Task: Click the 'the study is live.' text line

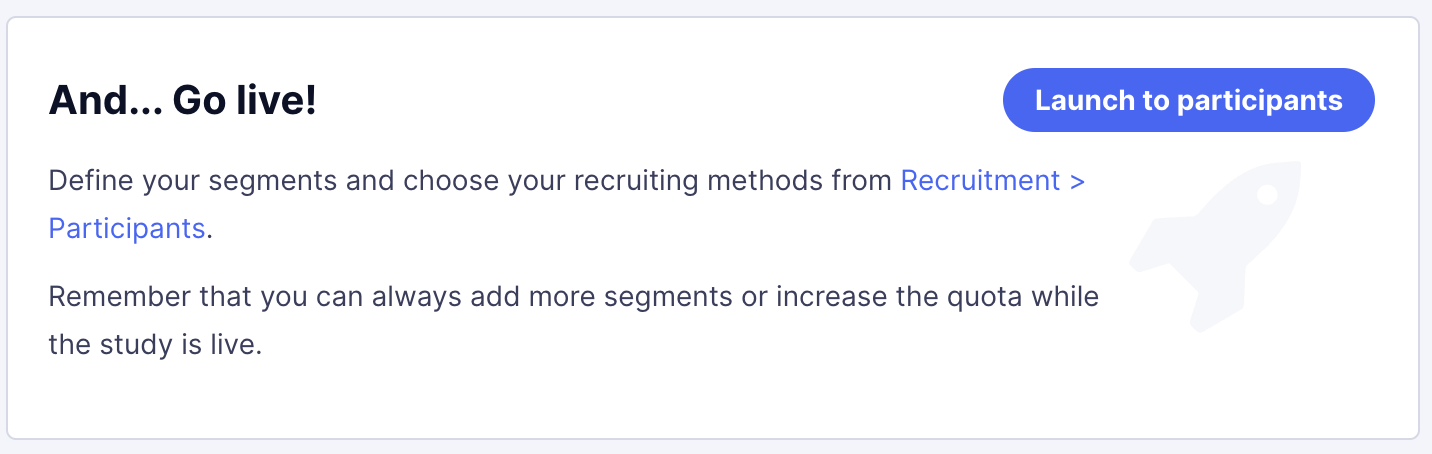Action: [x=155, y=346]
